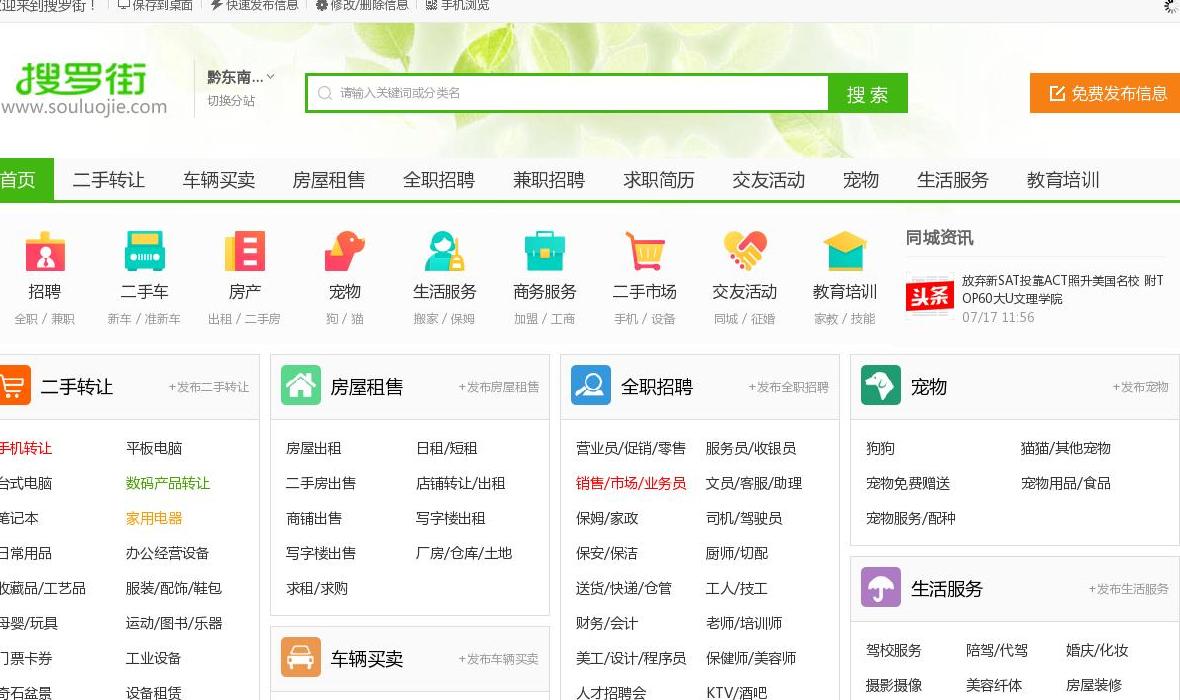The image size is (1180, 700).
Task: Open the 二手市场 shopping cart icon
Action: [x=644, y=251]
